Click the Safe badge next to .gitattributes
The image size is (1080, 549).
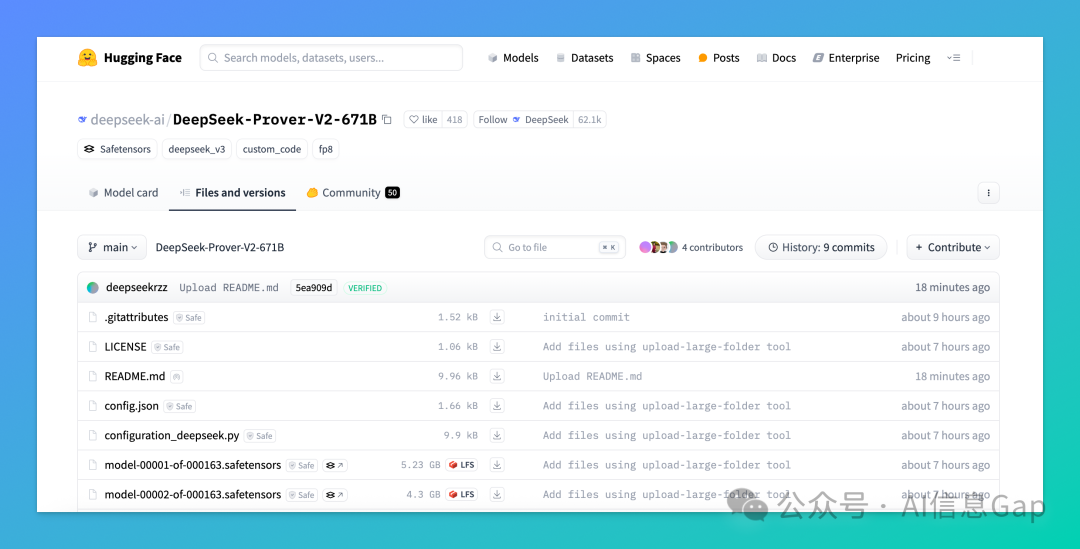click(189, 318)
